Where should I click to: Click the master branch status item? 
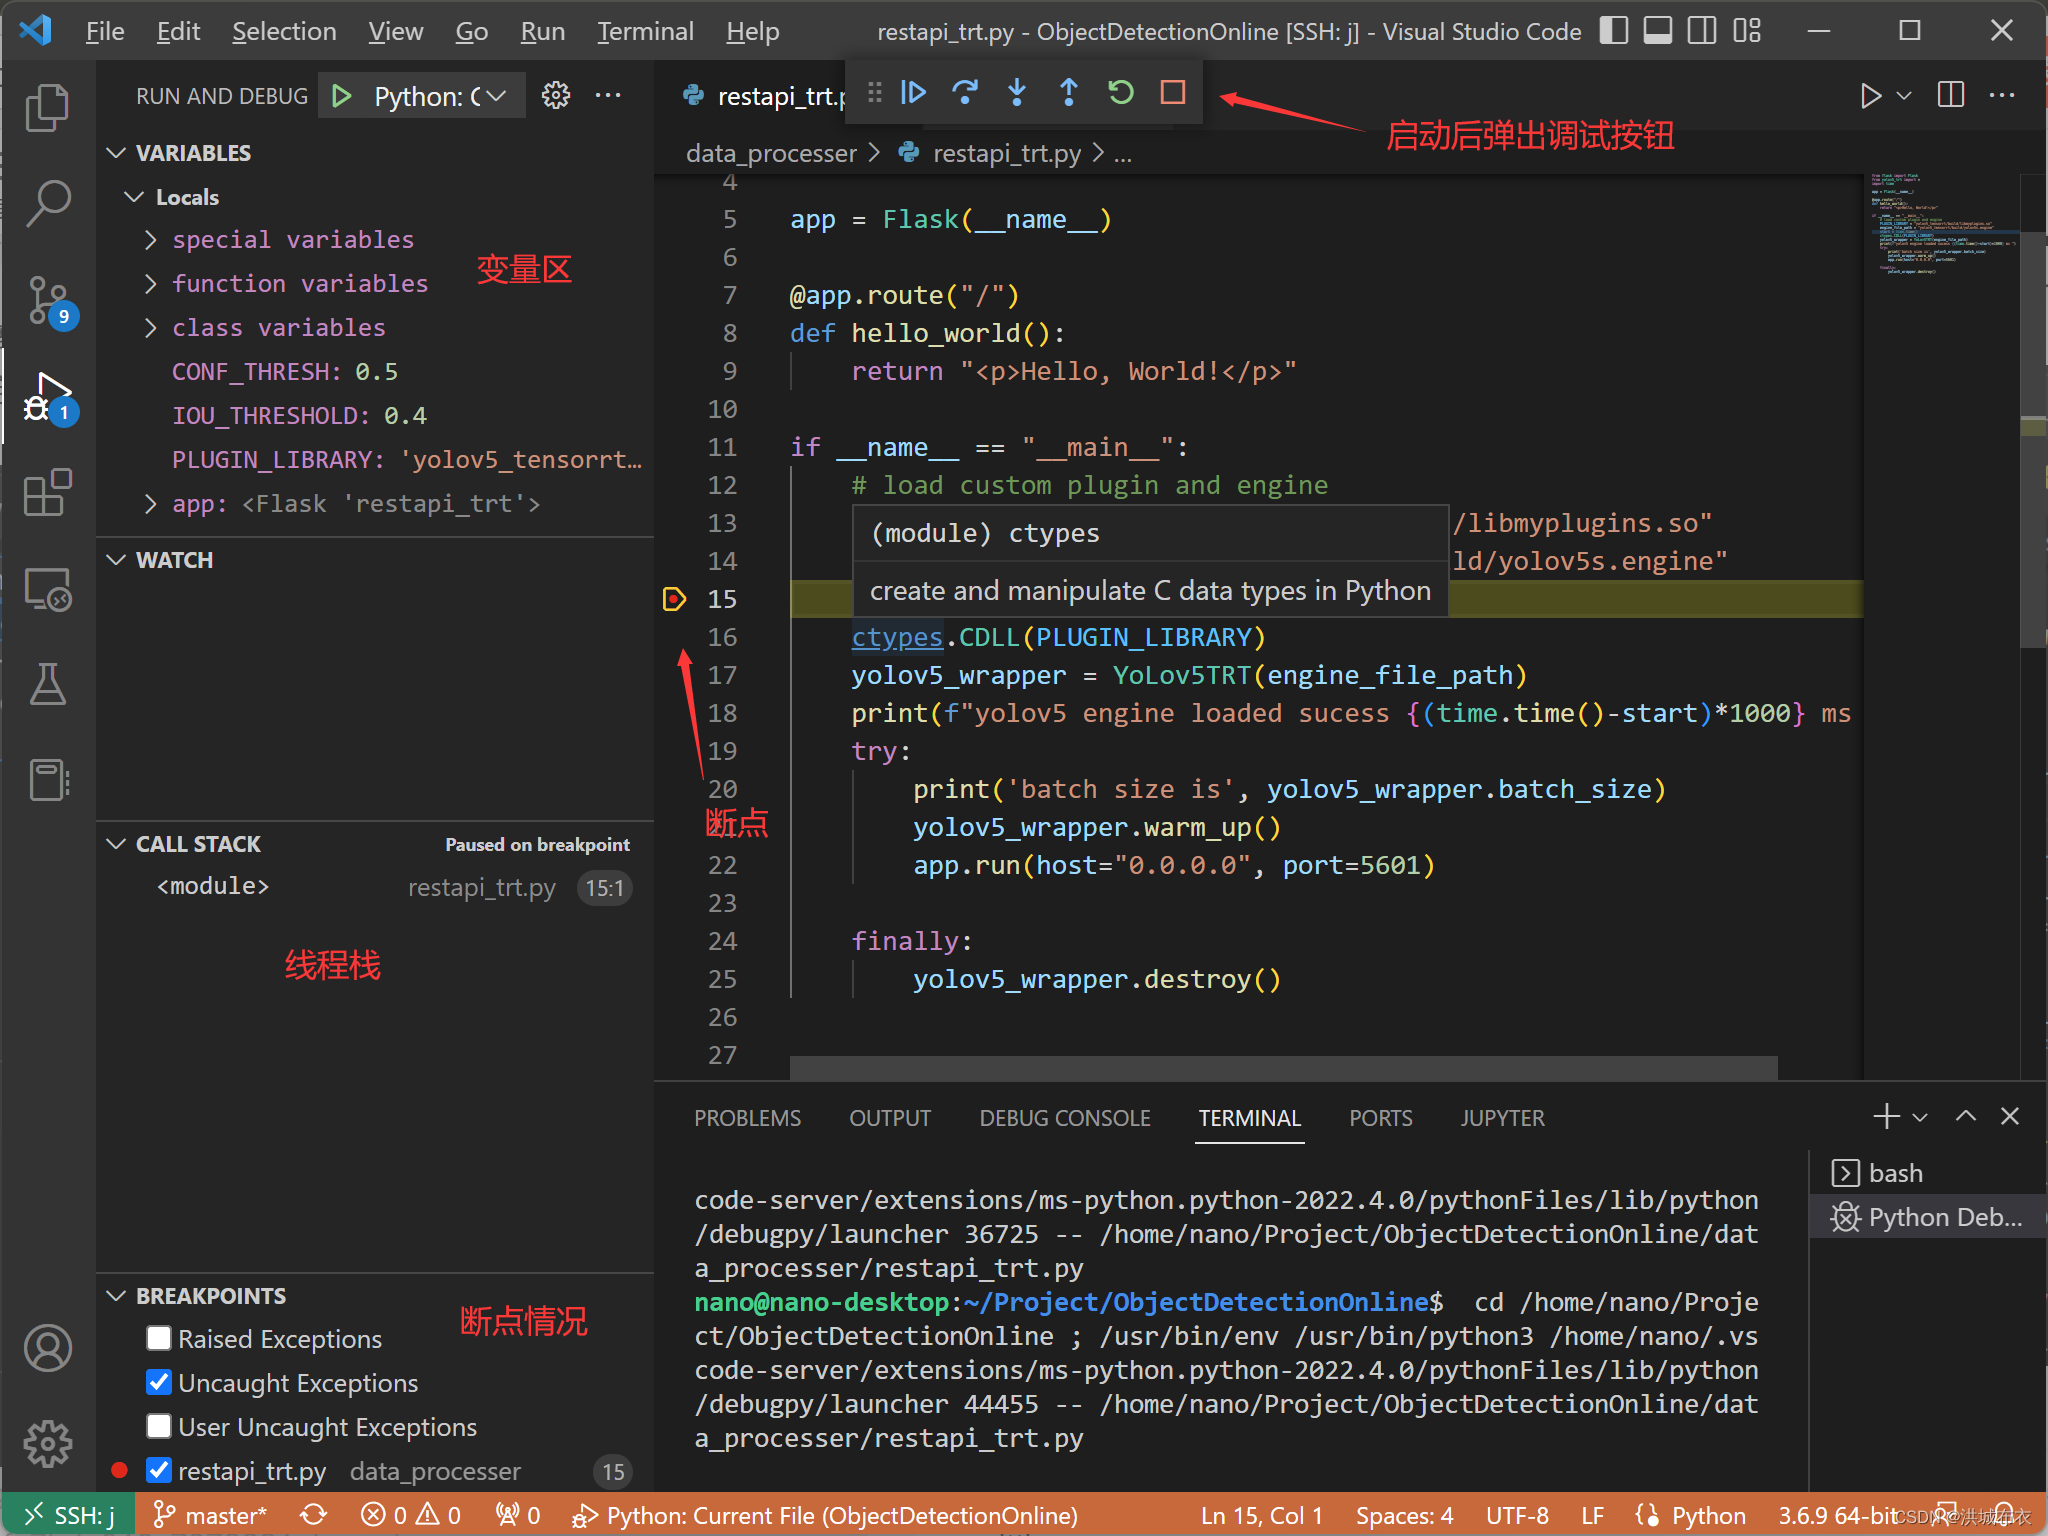click(x=210, y=1515)
